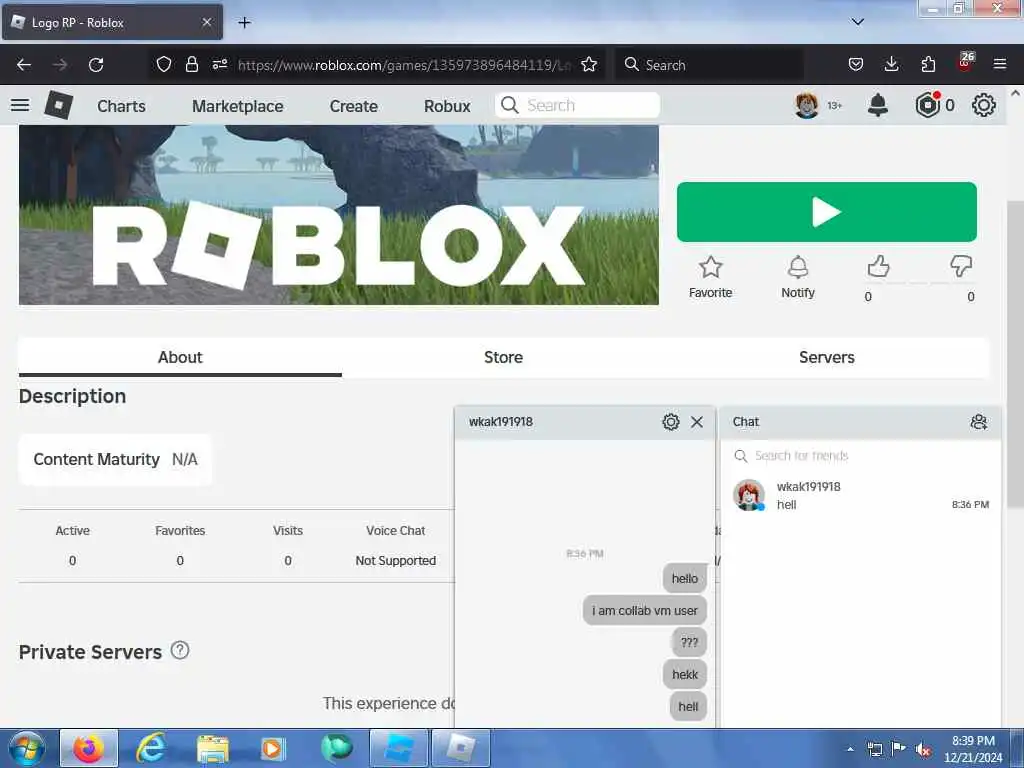Open wkak191918 conversation in chat list

(861, 496)
